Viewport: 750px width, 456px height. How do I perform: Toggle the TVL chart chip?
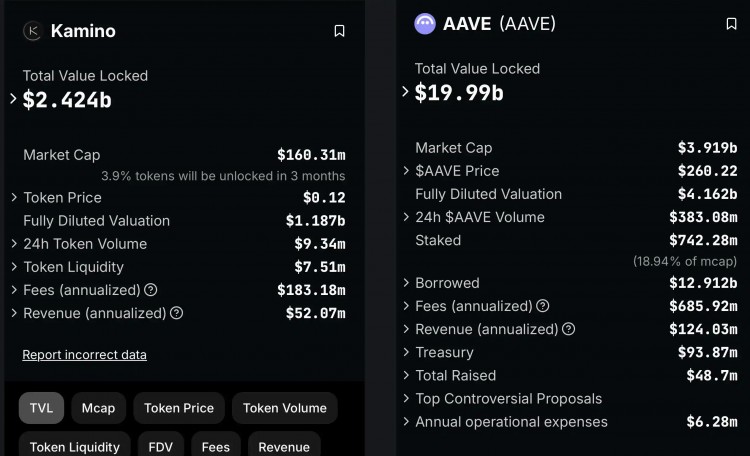(x=41, y=408)
